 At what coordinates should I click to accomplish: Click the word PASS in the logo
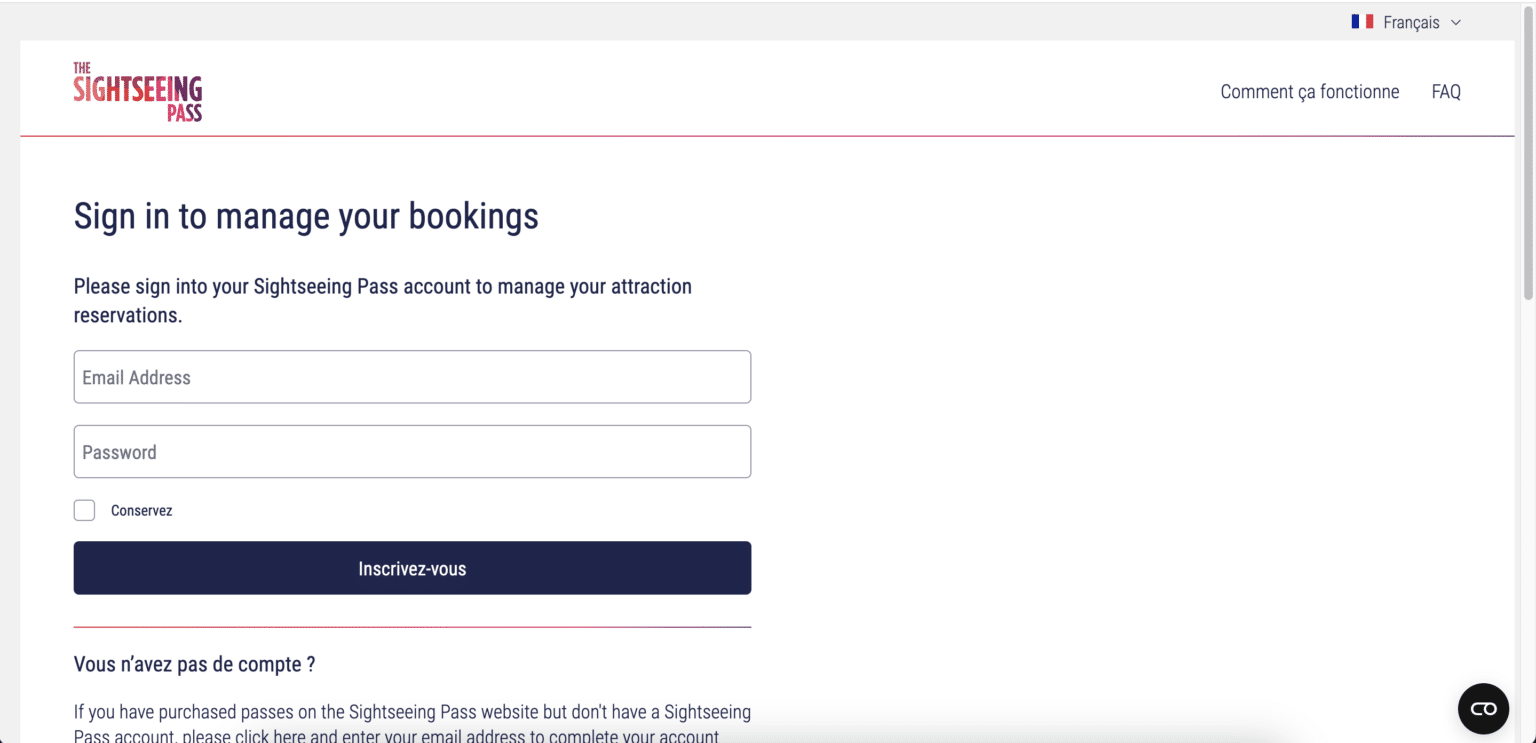(184, 112)
